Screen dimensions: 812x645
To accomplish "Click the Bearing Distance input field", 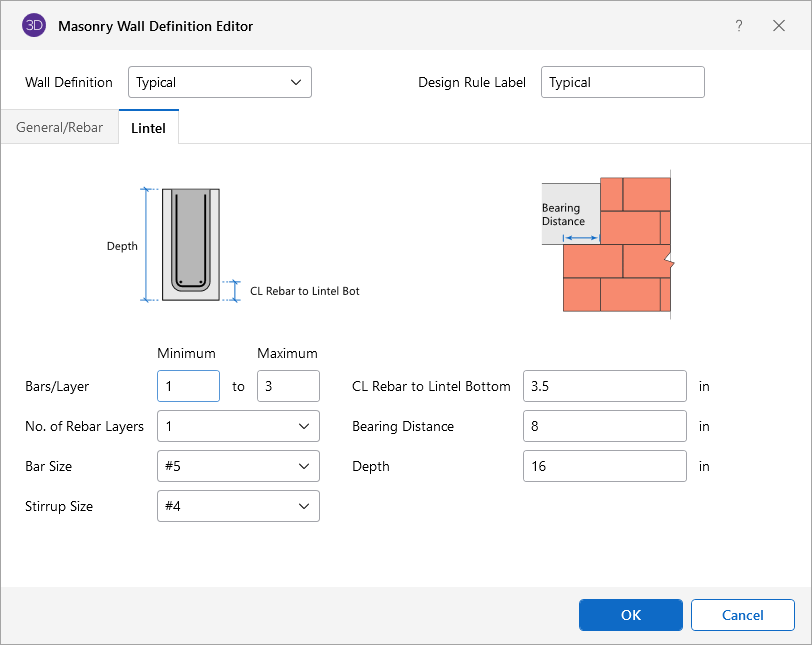I will (604, 426).
